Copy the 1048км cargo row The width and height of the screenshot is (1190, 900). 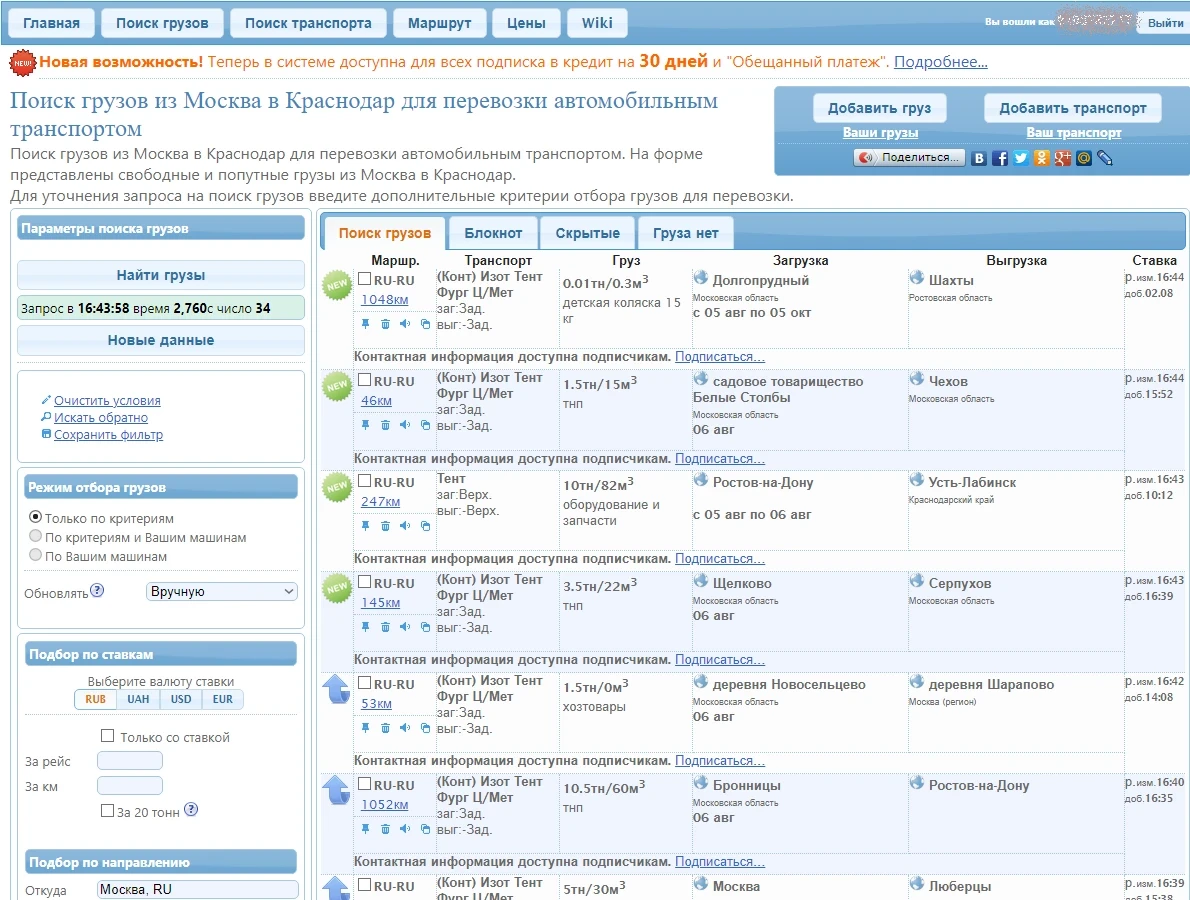pyautogui.click(x=425, y=324)
